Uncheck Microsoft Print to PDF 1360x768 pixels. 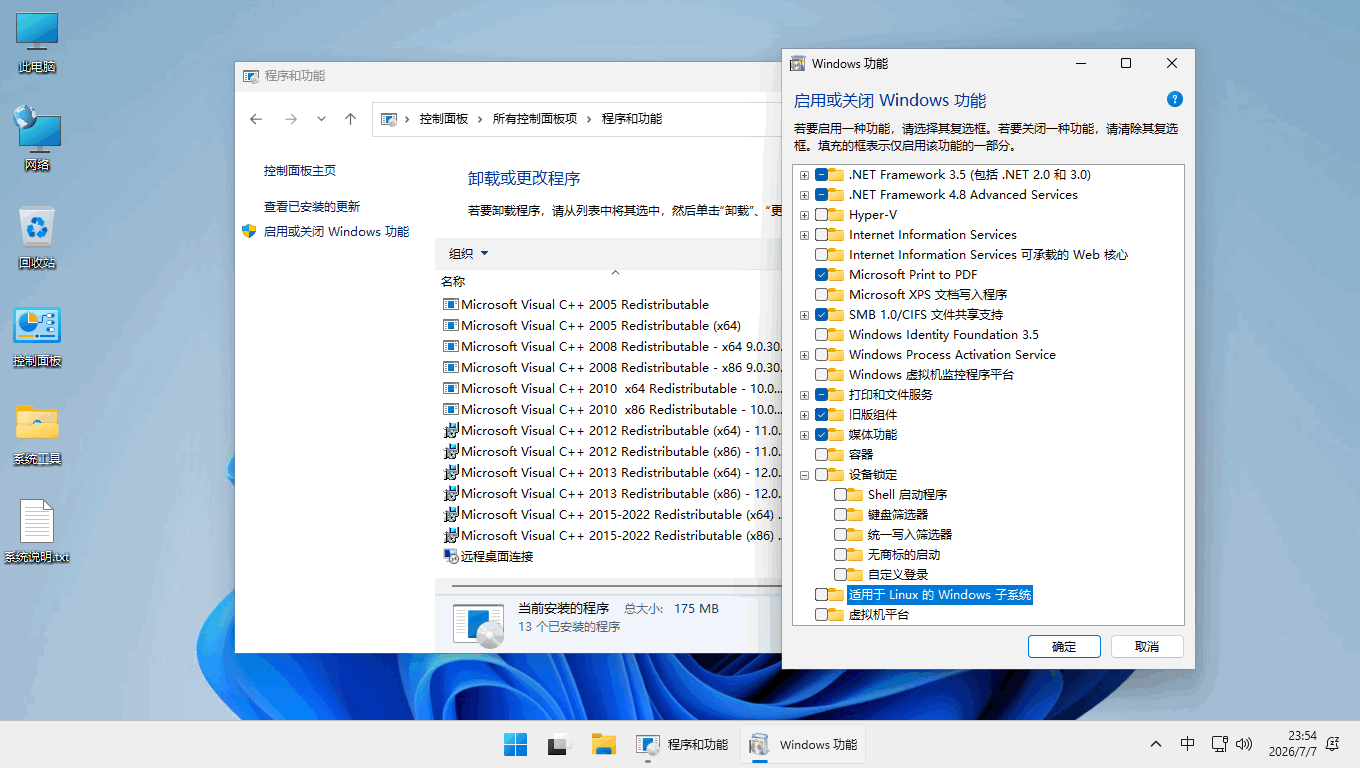tap(822, 275)
